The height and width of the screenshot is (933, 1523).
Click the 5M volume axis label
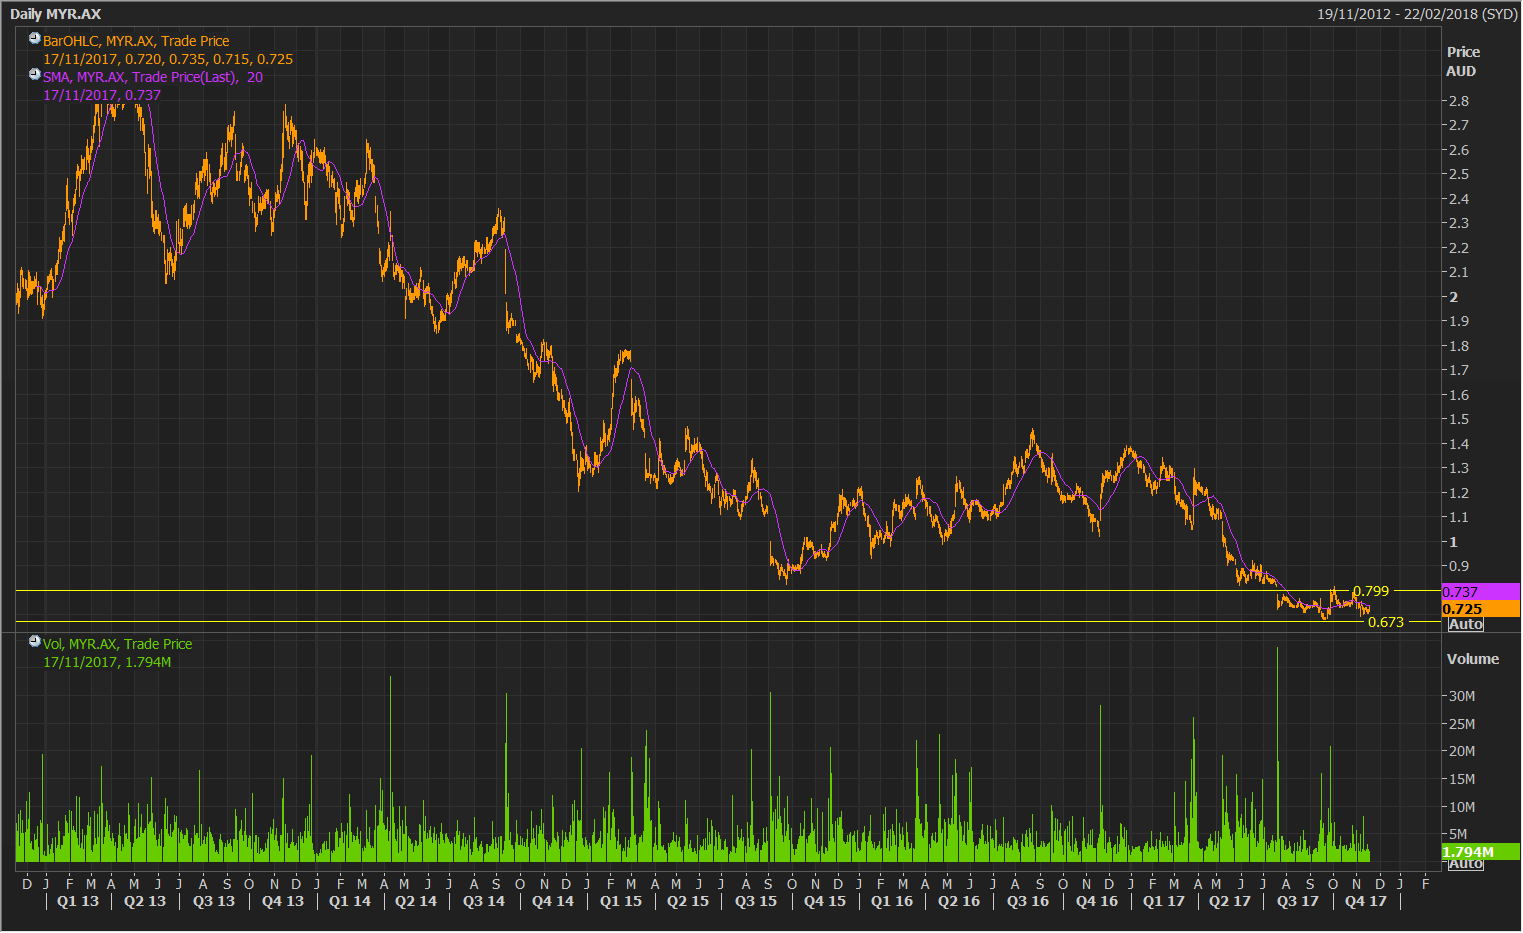(x=1458, y=834)
